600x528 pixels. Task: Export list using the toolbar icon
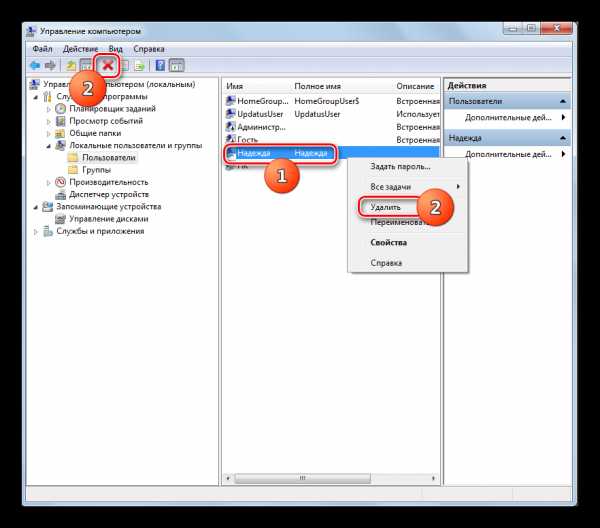click(139, 66)
